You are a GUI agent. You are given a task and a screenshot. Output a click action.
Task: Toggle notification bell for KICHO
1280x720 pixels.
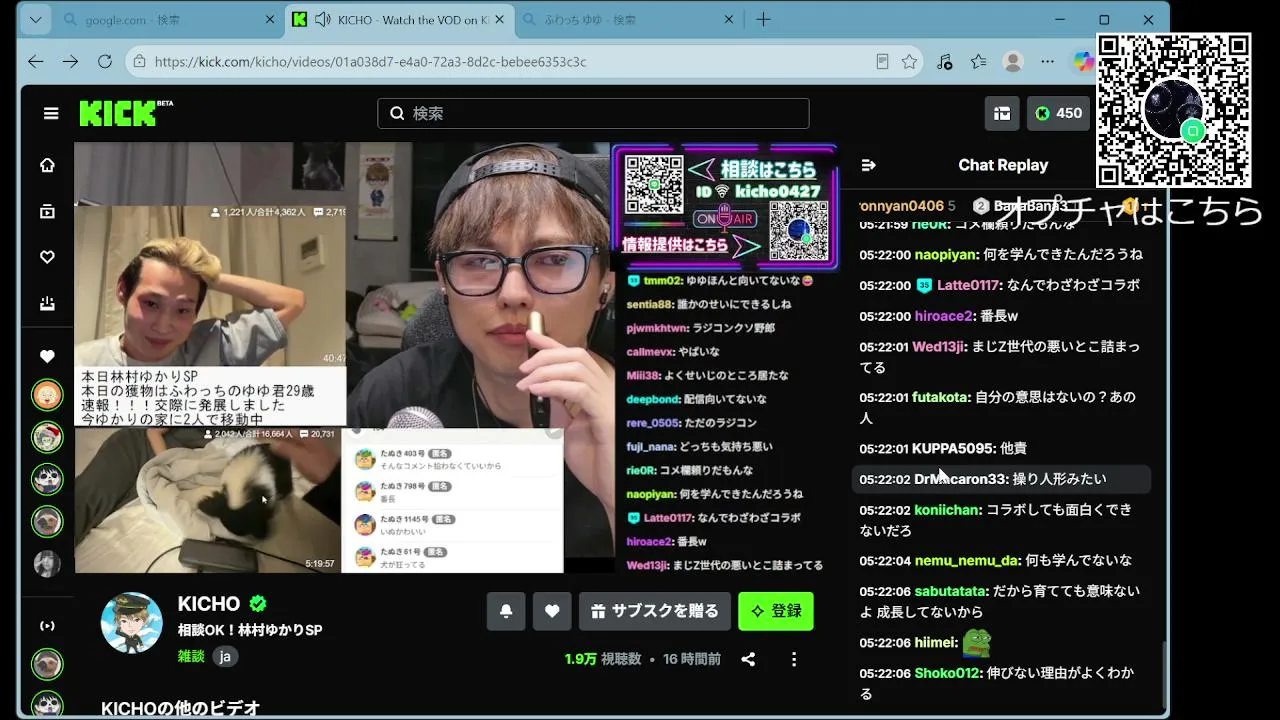506,611
